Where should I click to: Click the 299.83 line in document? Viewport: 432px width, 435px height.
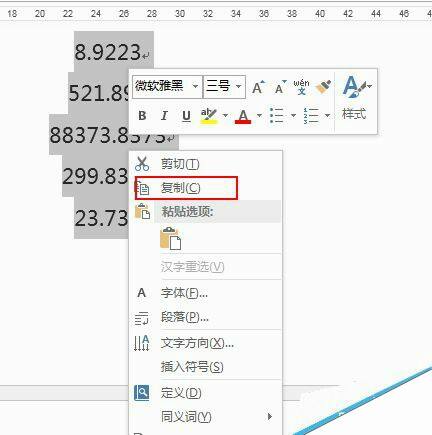[x=95, y=176]
